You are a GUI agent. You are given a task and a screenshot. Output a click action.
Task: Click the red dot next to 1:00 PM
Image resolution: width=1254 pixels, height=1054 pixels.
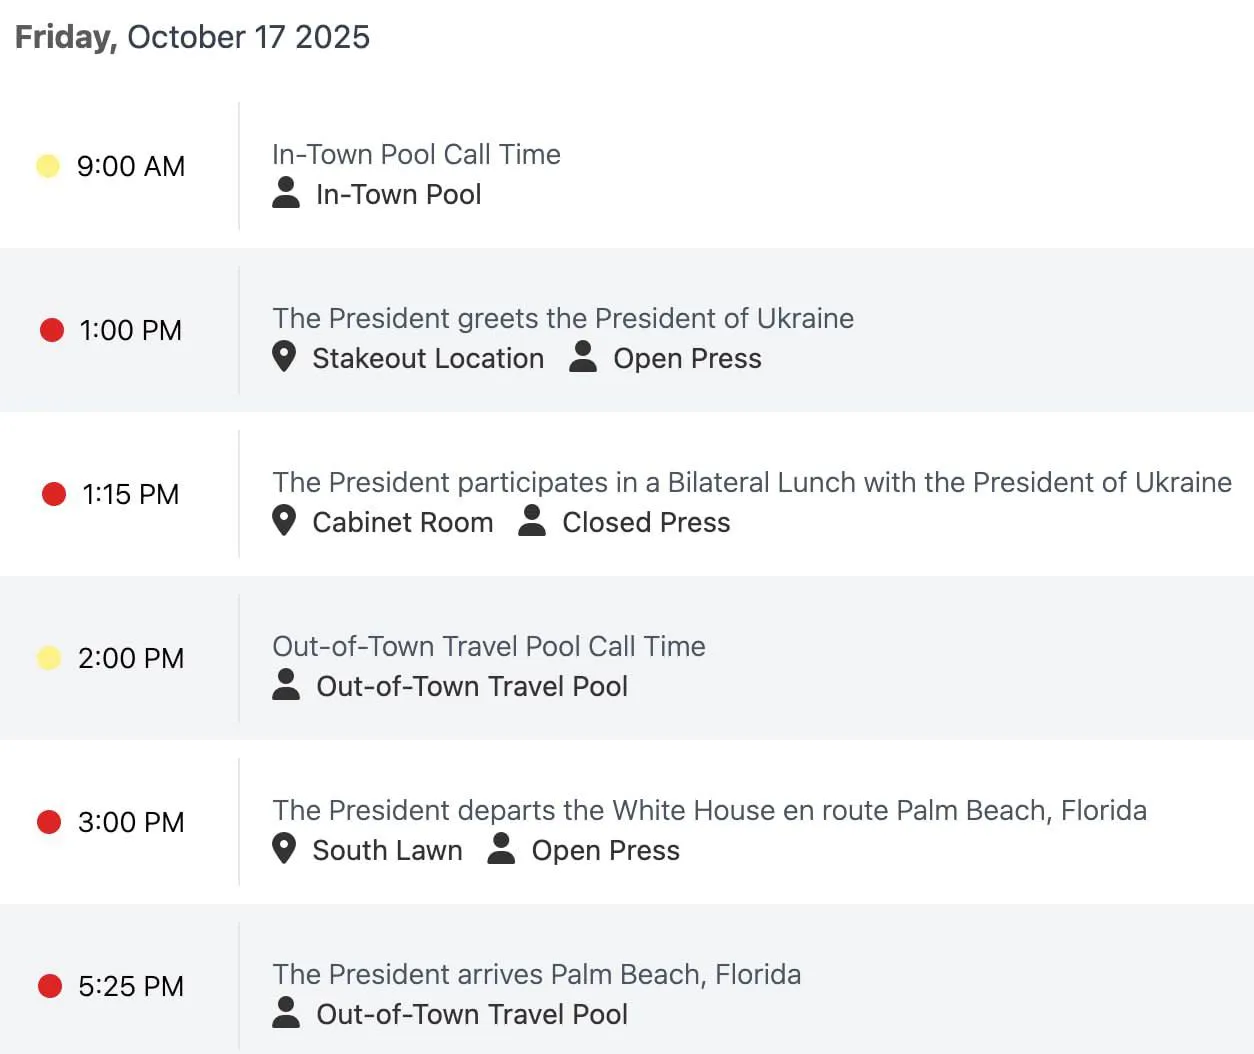pos(52,330)
